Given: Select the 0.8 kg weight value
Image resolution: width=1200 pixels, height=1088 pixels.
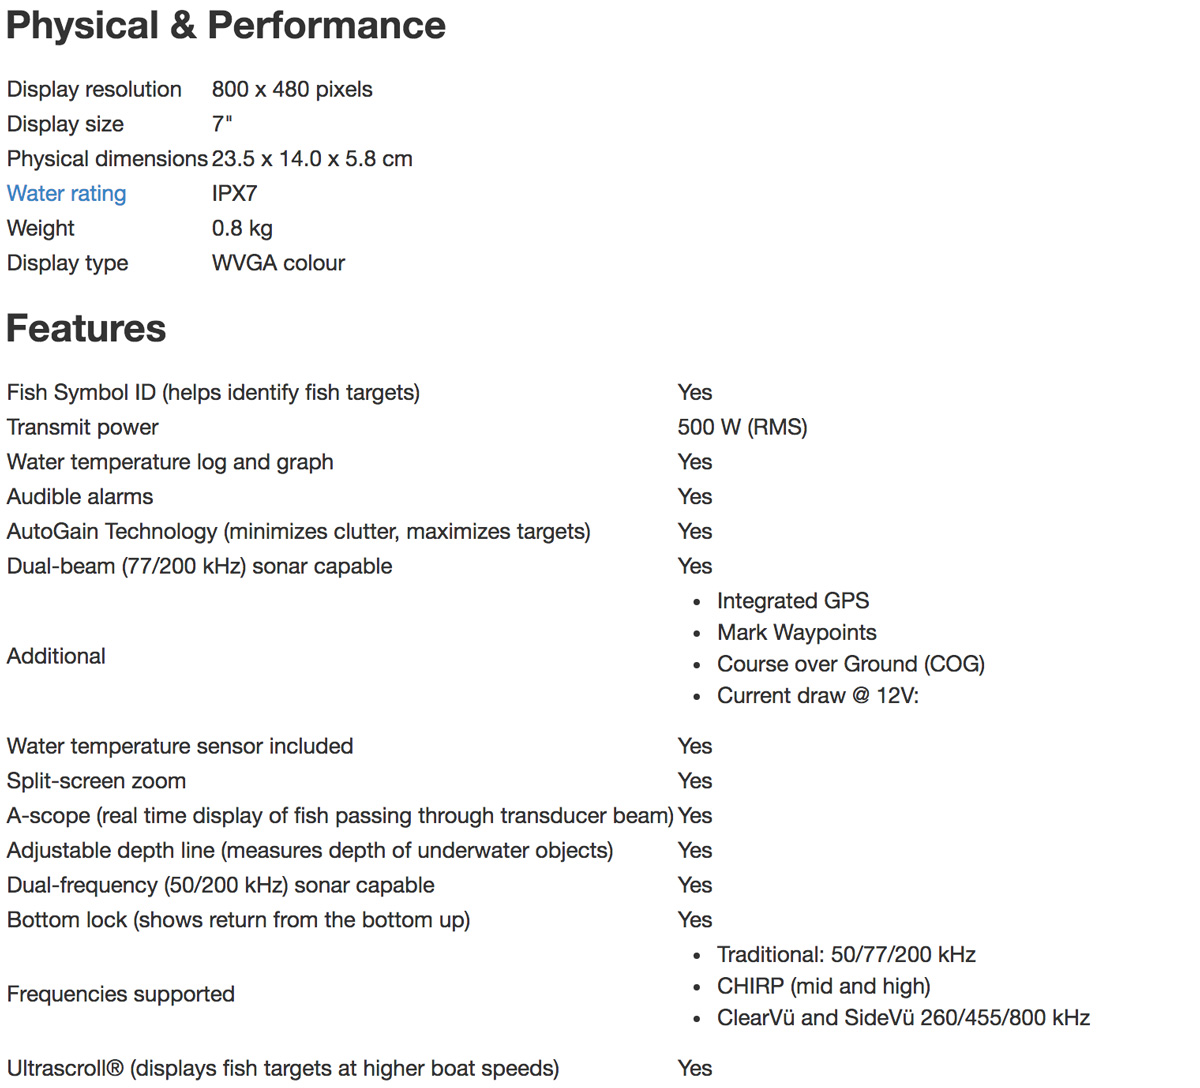Looking at the screenshot, I should click(x=242, y=229).
